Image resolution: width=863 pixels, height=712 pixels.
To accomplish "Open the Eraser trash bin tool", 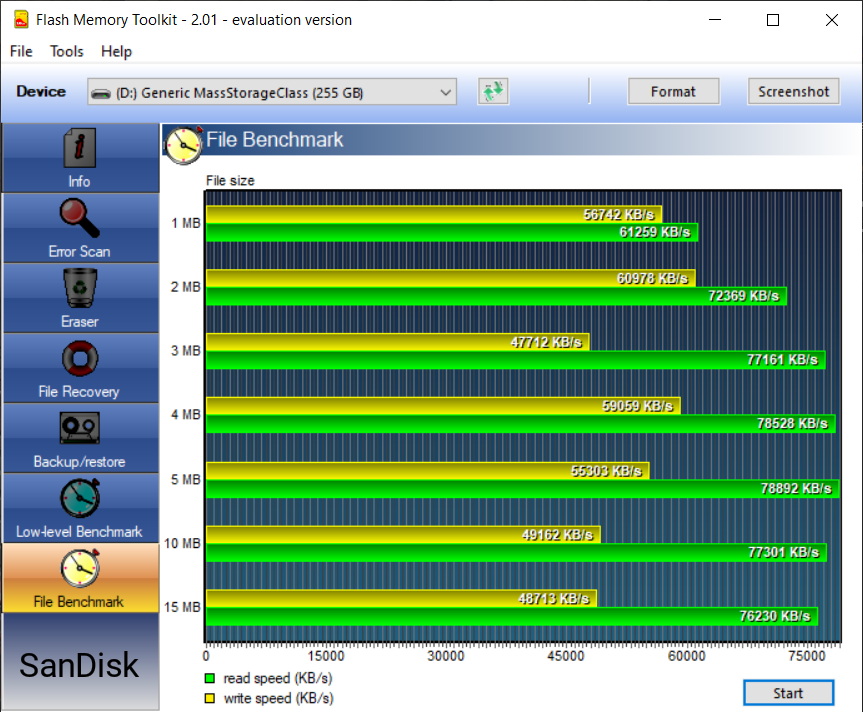I will click(81, 287).
